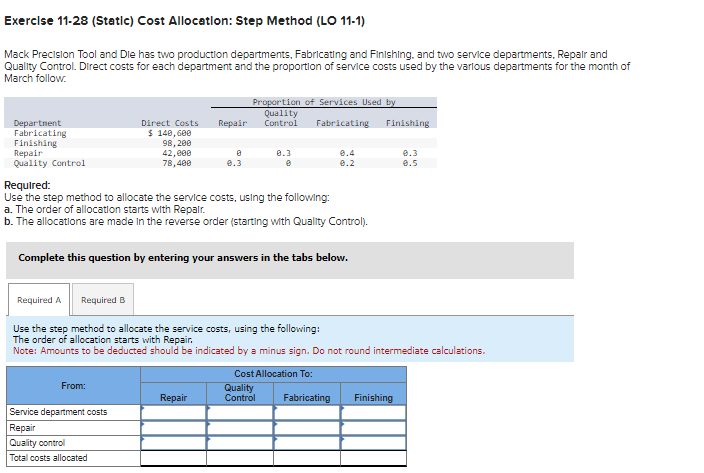704x473 pixels.
Task: Select Quality control row Finishing cell
Action: [x=374, y=443]
